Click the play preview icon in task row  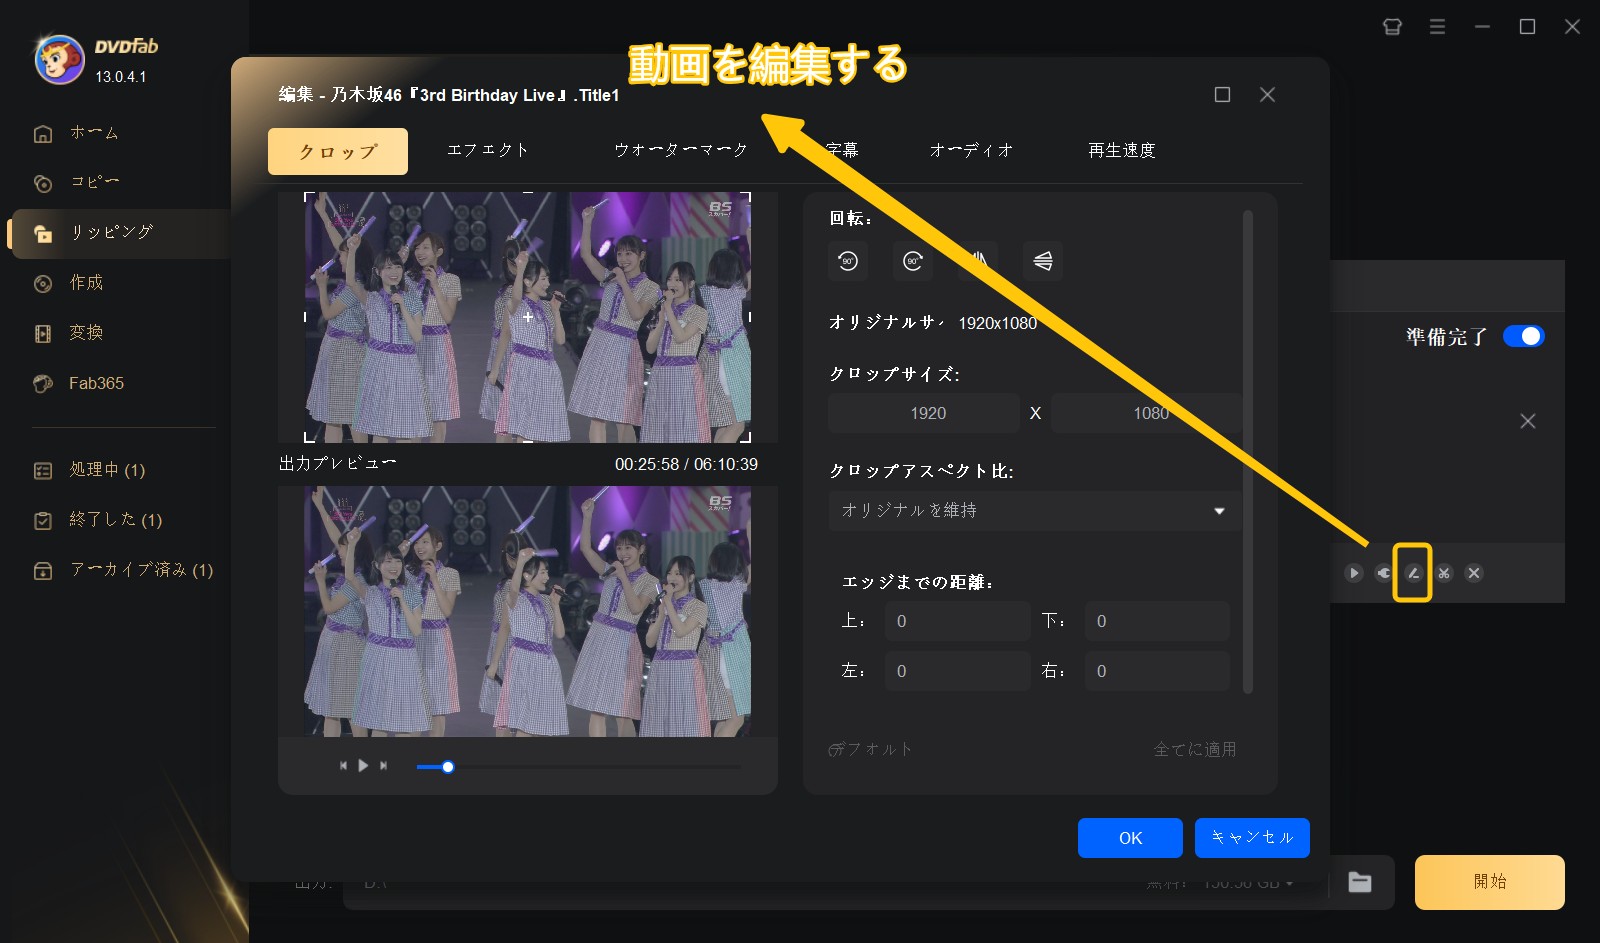pyautogui.click(x=1354, y=573)
